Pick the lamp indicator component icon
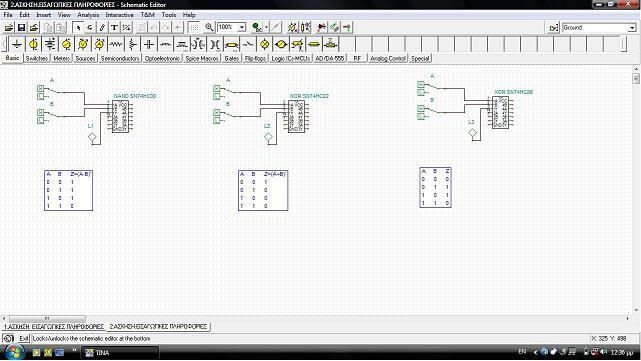Viewport: 641px width, 361px height. (x=264, y=44)
